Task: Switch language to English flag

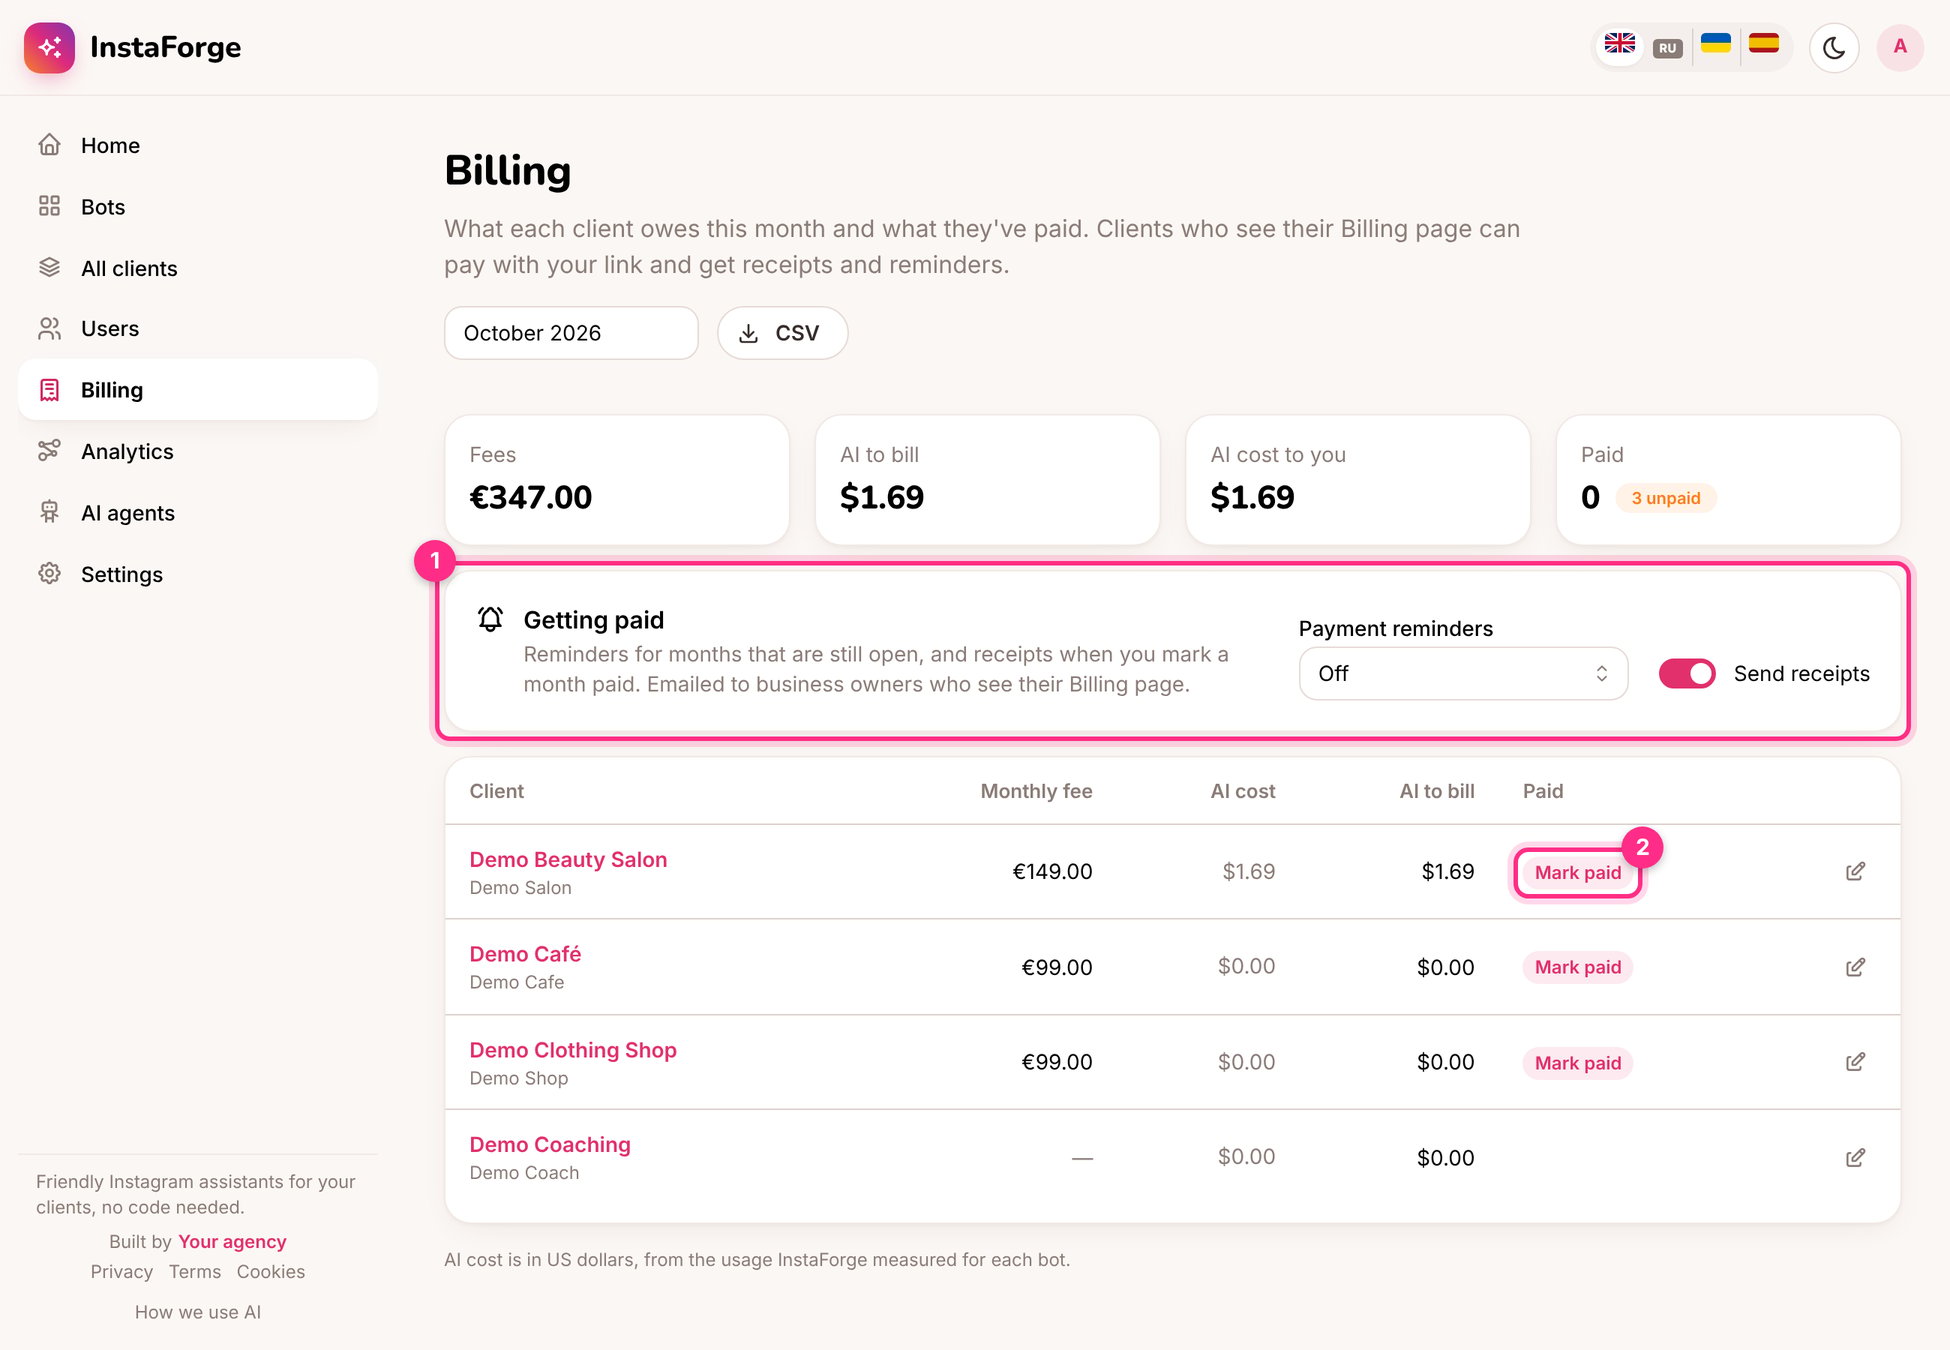Action: pyautogui.click(x=1619, y=45)
